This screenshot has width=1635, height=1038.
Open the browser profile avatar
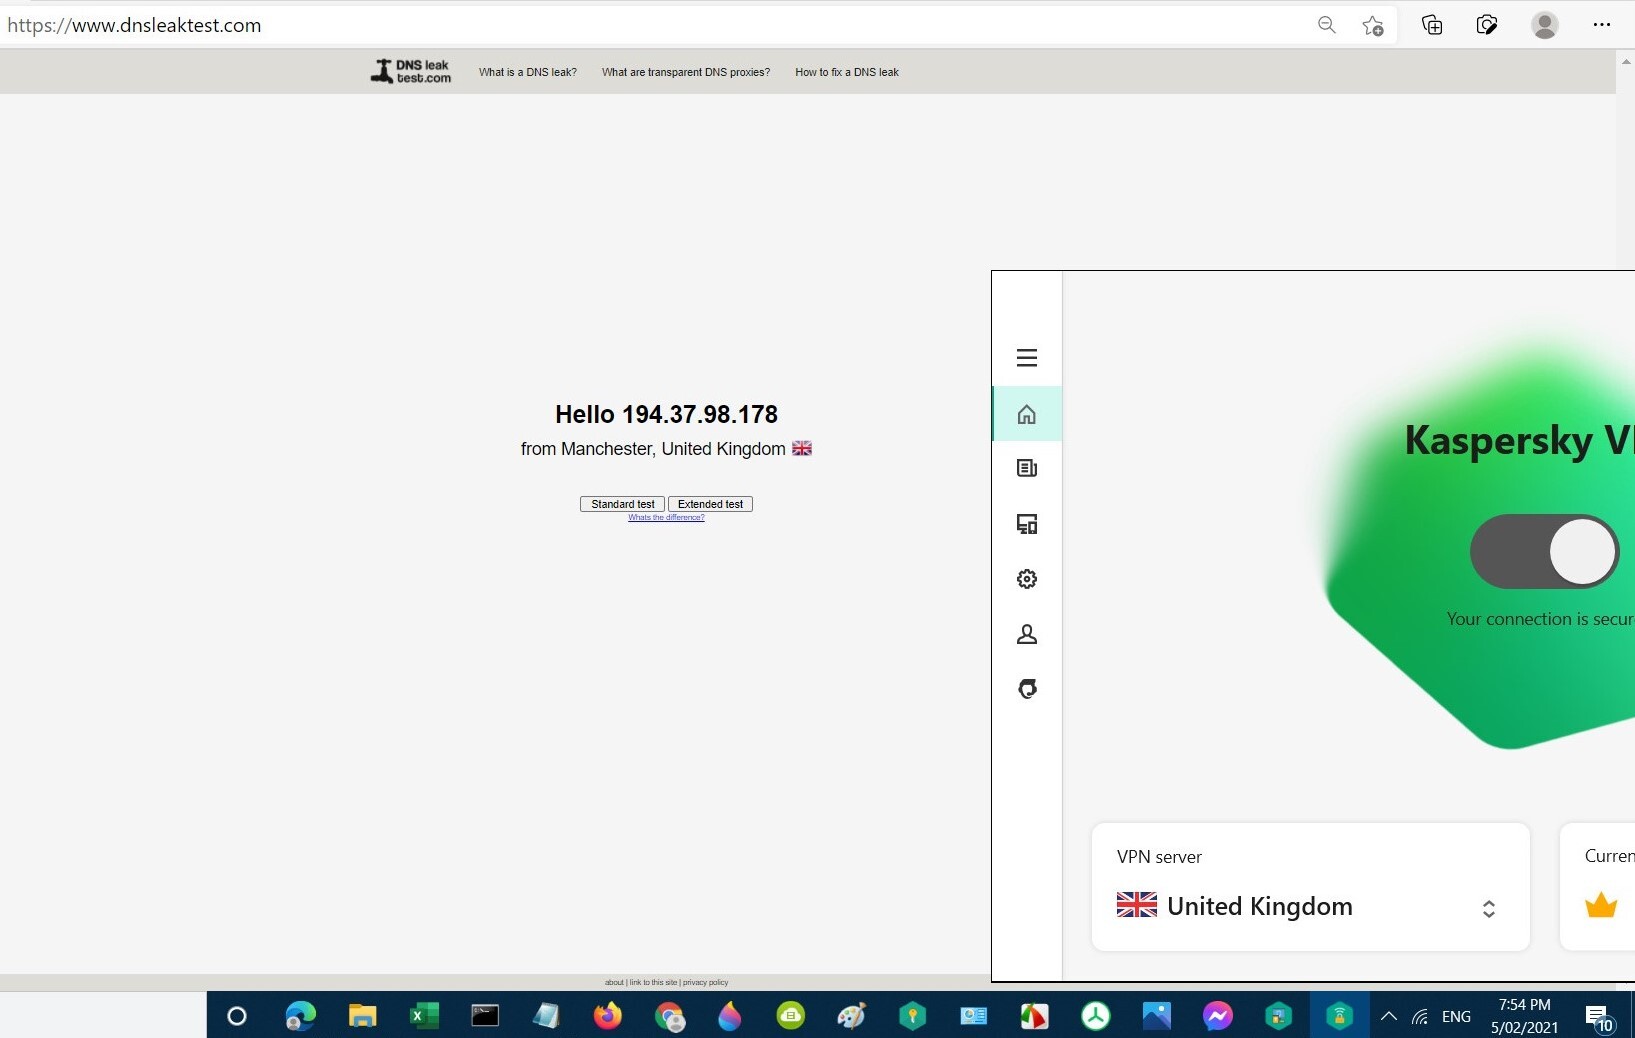click(1545, 25)
